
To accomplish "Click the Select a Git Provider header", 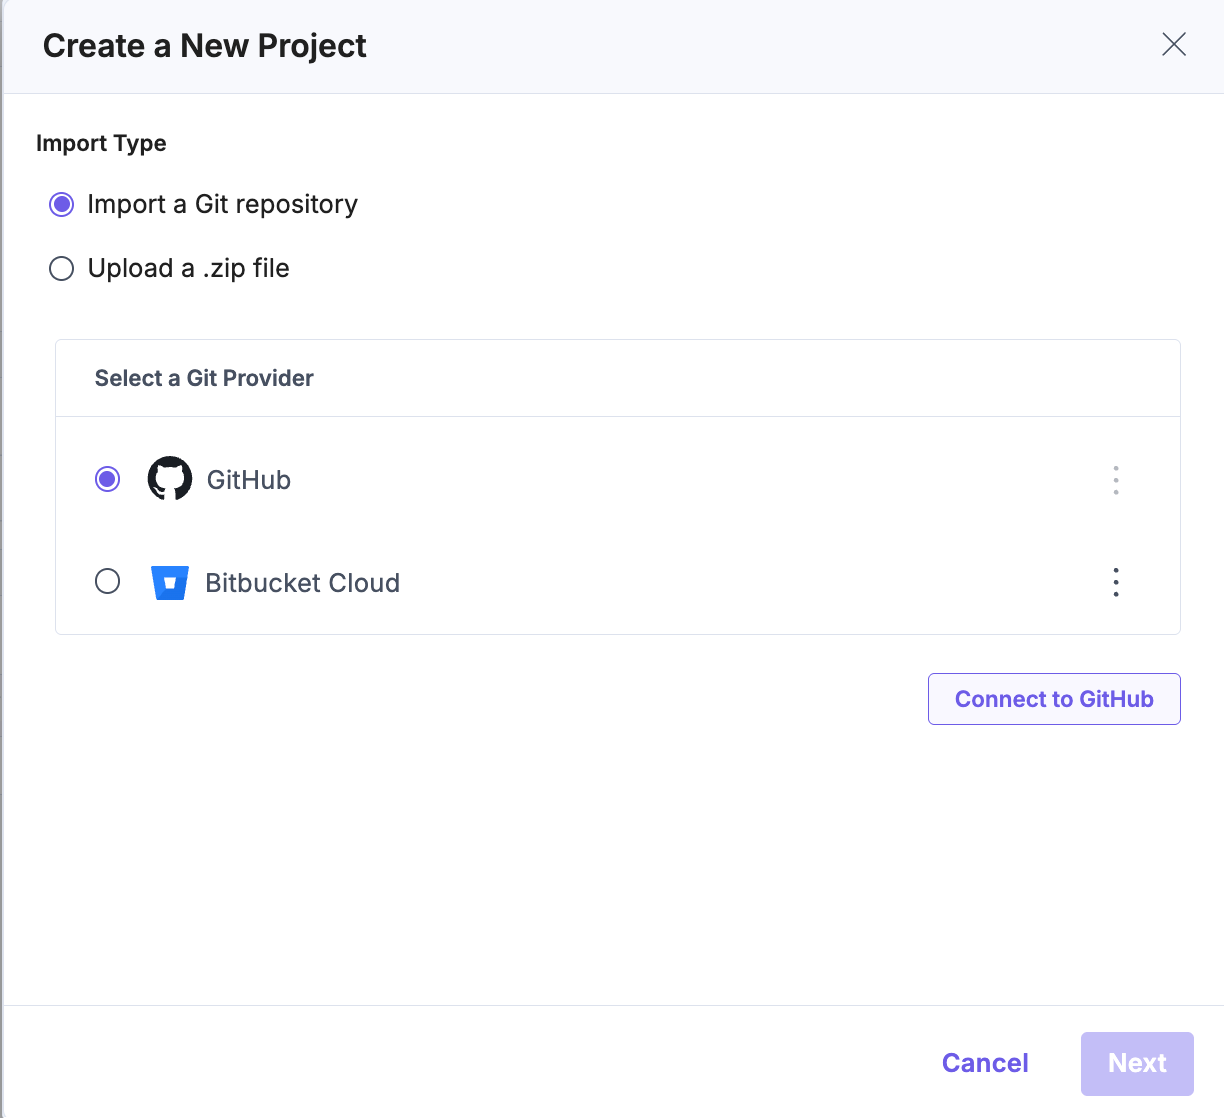I will coord(204,378).
